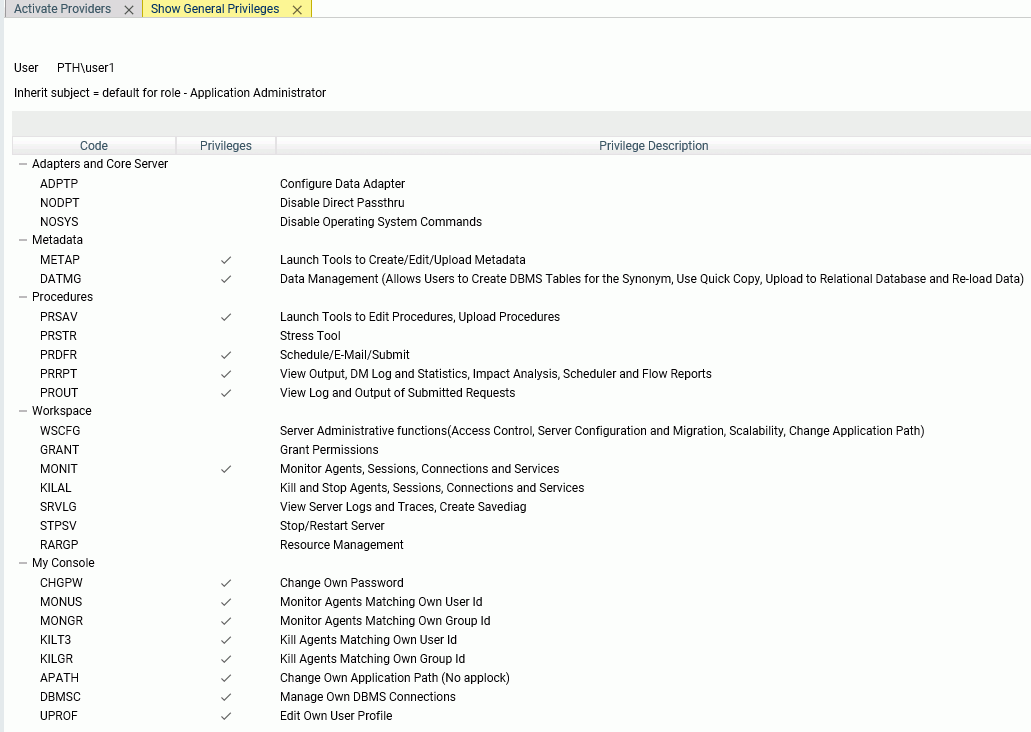Click 'Edit Own User Profile' description

[x=336, y=716]
